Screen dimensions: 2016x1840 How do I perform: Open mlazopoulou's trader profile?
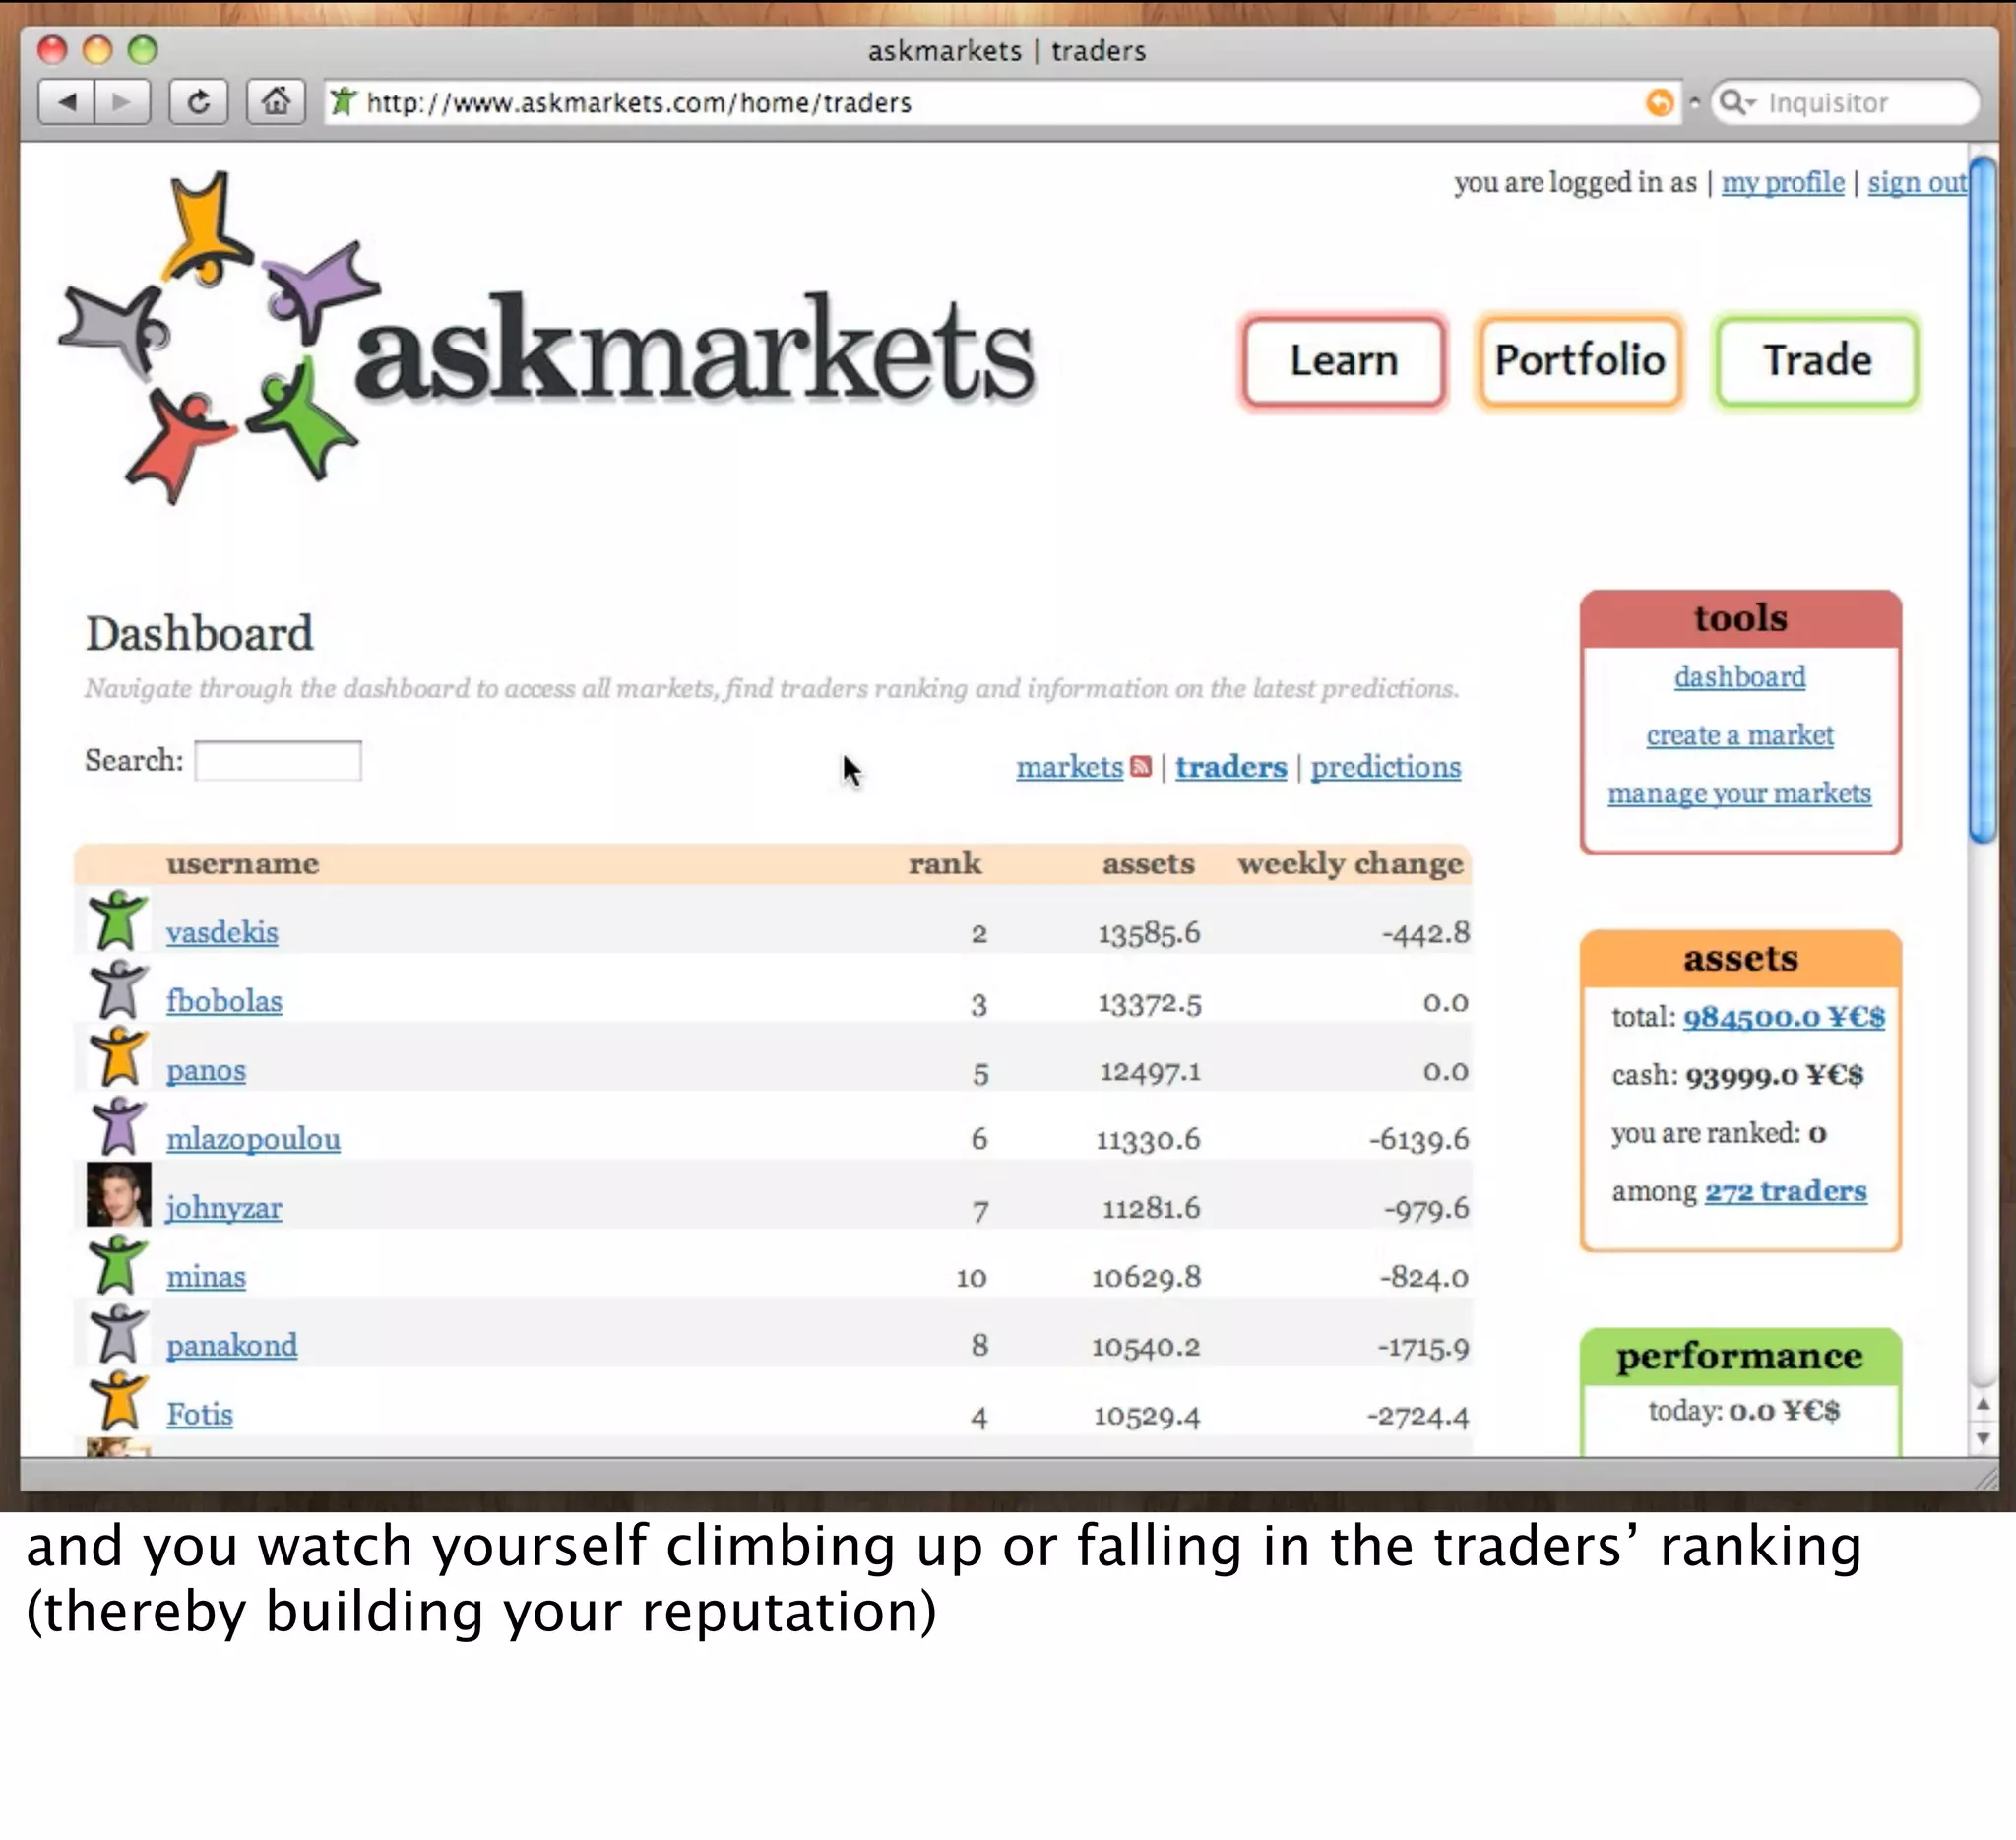pos(253,1139)
